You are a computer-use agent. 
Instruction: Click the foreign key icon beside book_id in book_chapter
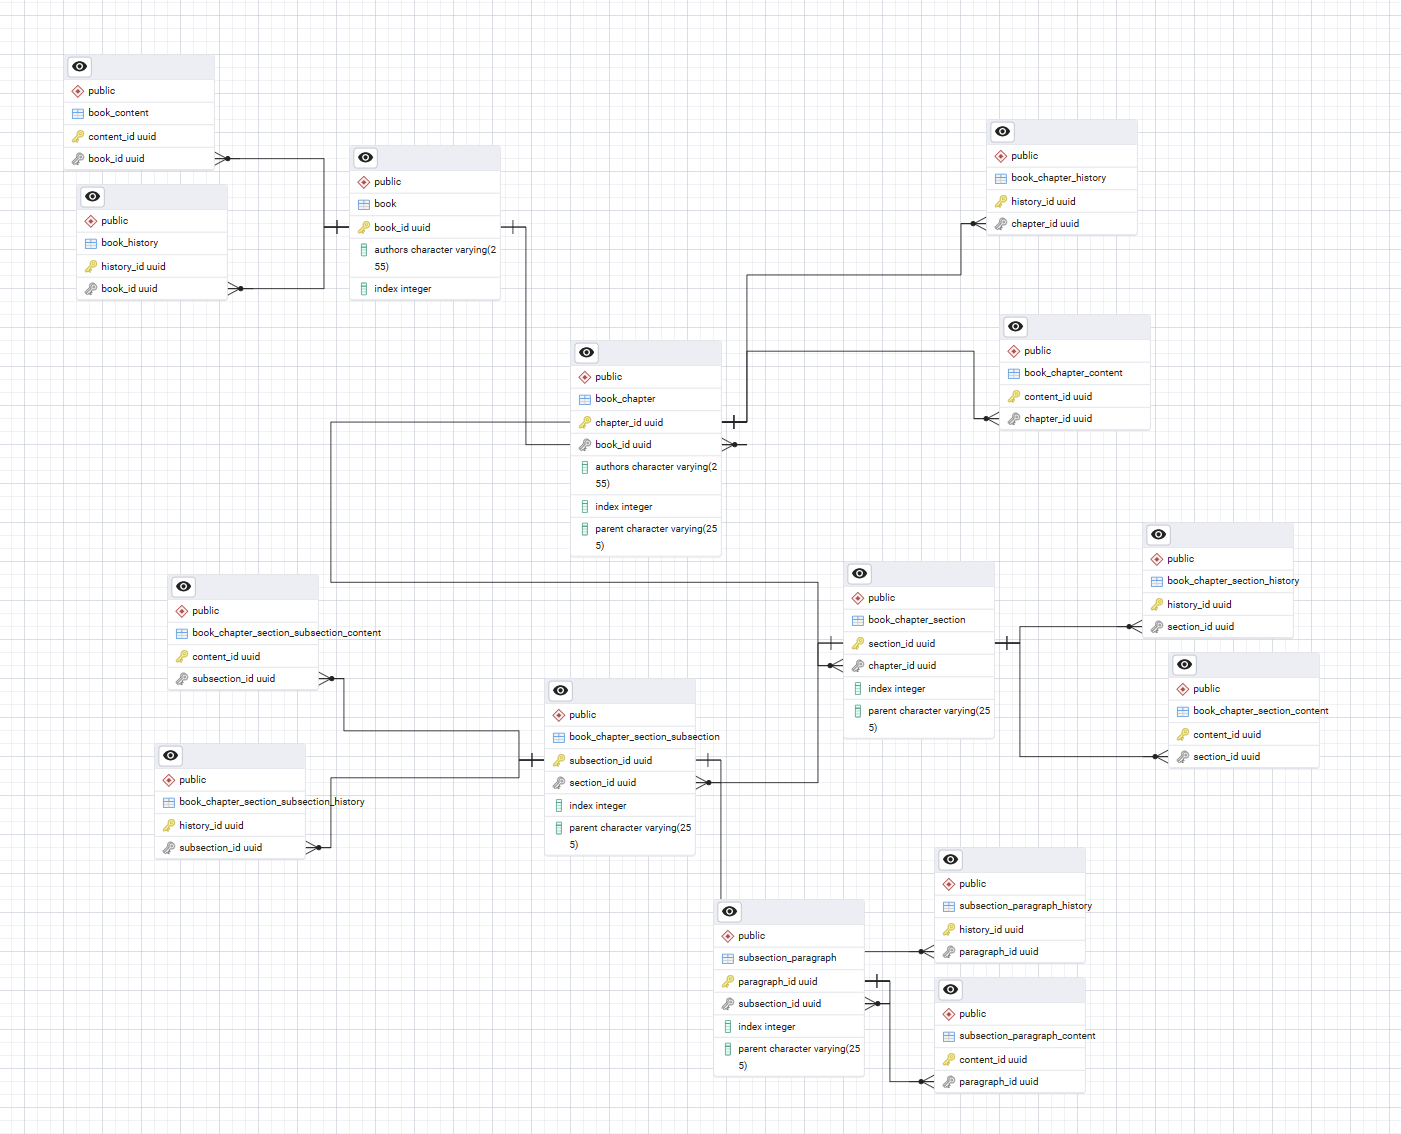[585, 445]
